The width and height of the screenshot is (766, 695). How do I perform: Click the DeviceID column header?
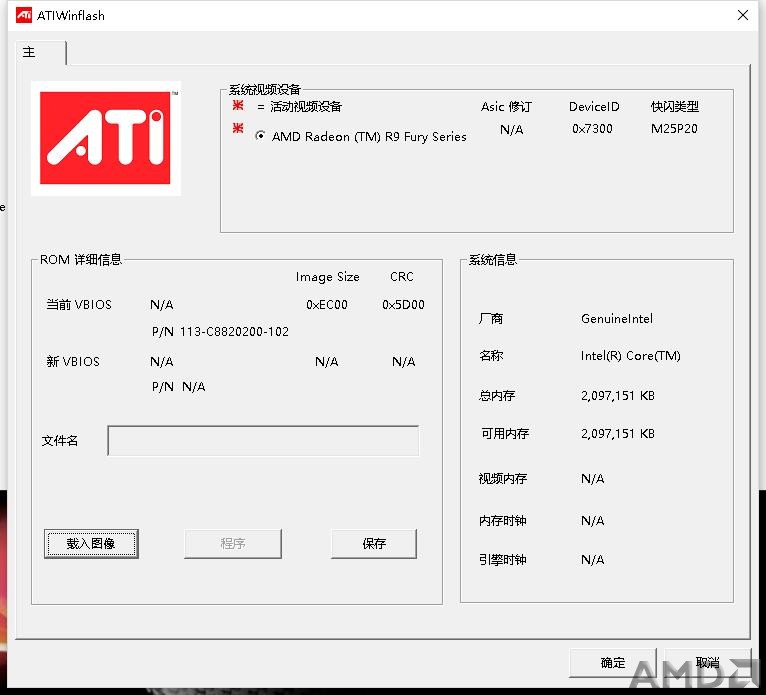(x=594, y=106)
